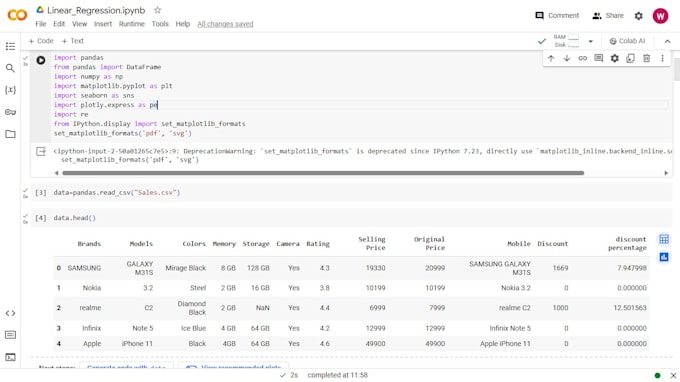The width and height of the screenshot is (680, 382).
Task: Close the bottom status bar
Action: pos(673,375)
